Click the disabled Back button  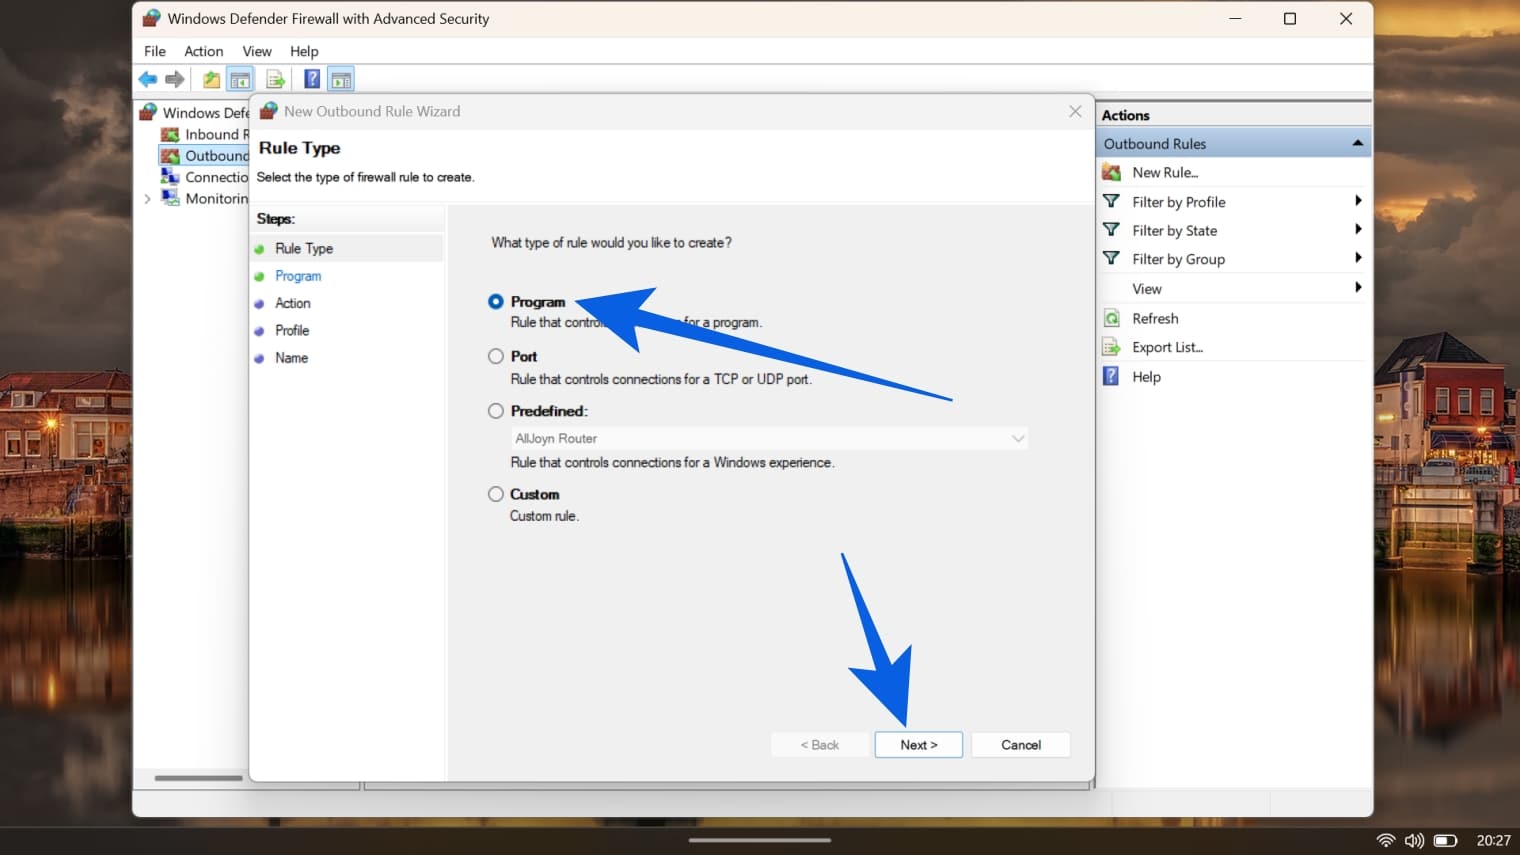[x=819, y=745]
